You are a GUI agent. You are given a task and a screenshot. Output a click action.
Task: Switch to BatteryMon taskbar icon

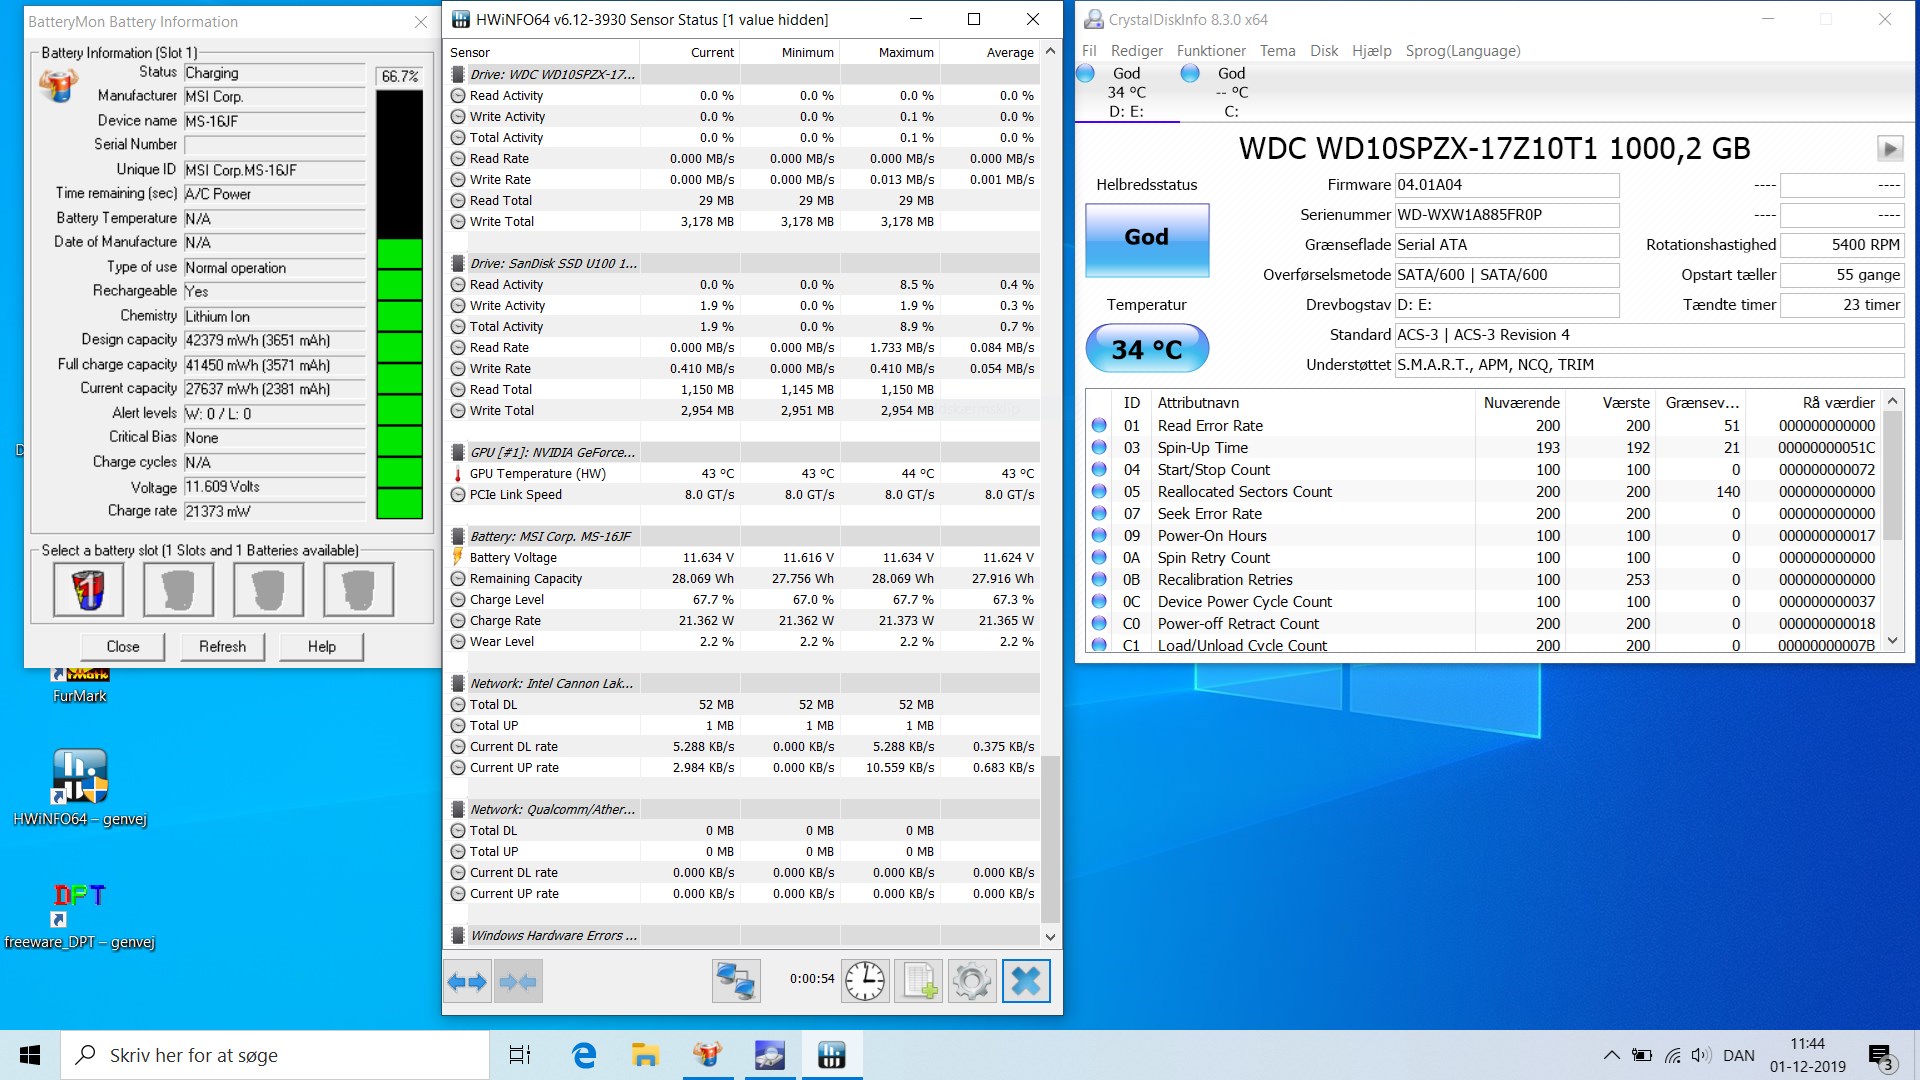[x=707, y=1055]
